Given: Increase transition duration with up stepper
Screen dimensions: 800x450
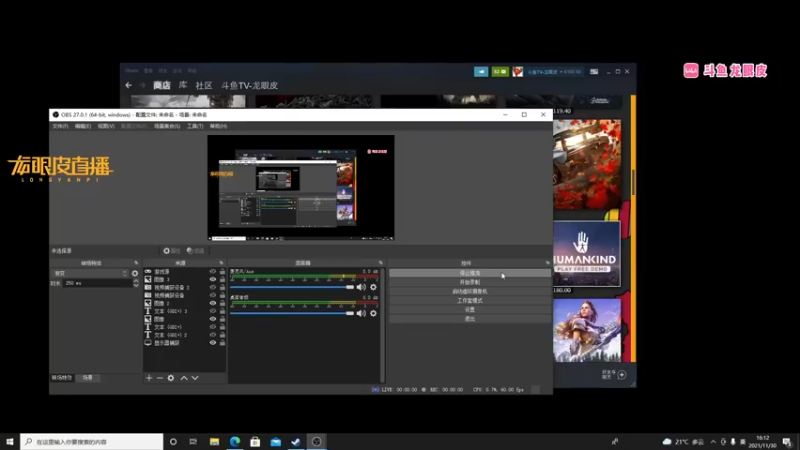Looking at the screenshot, I should (x=136, y=281).
